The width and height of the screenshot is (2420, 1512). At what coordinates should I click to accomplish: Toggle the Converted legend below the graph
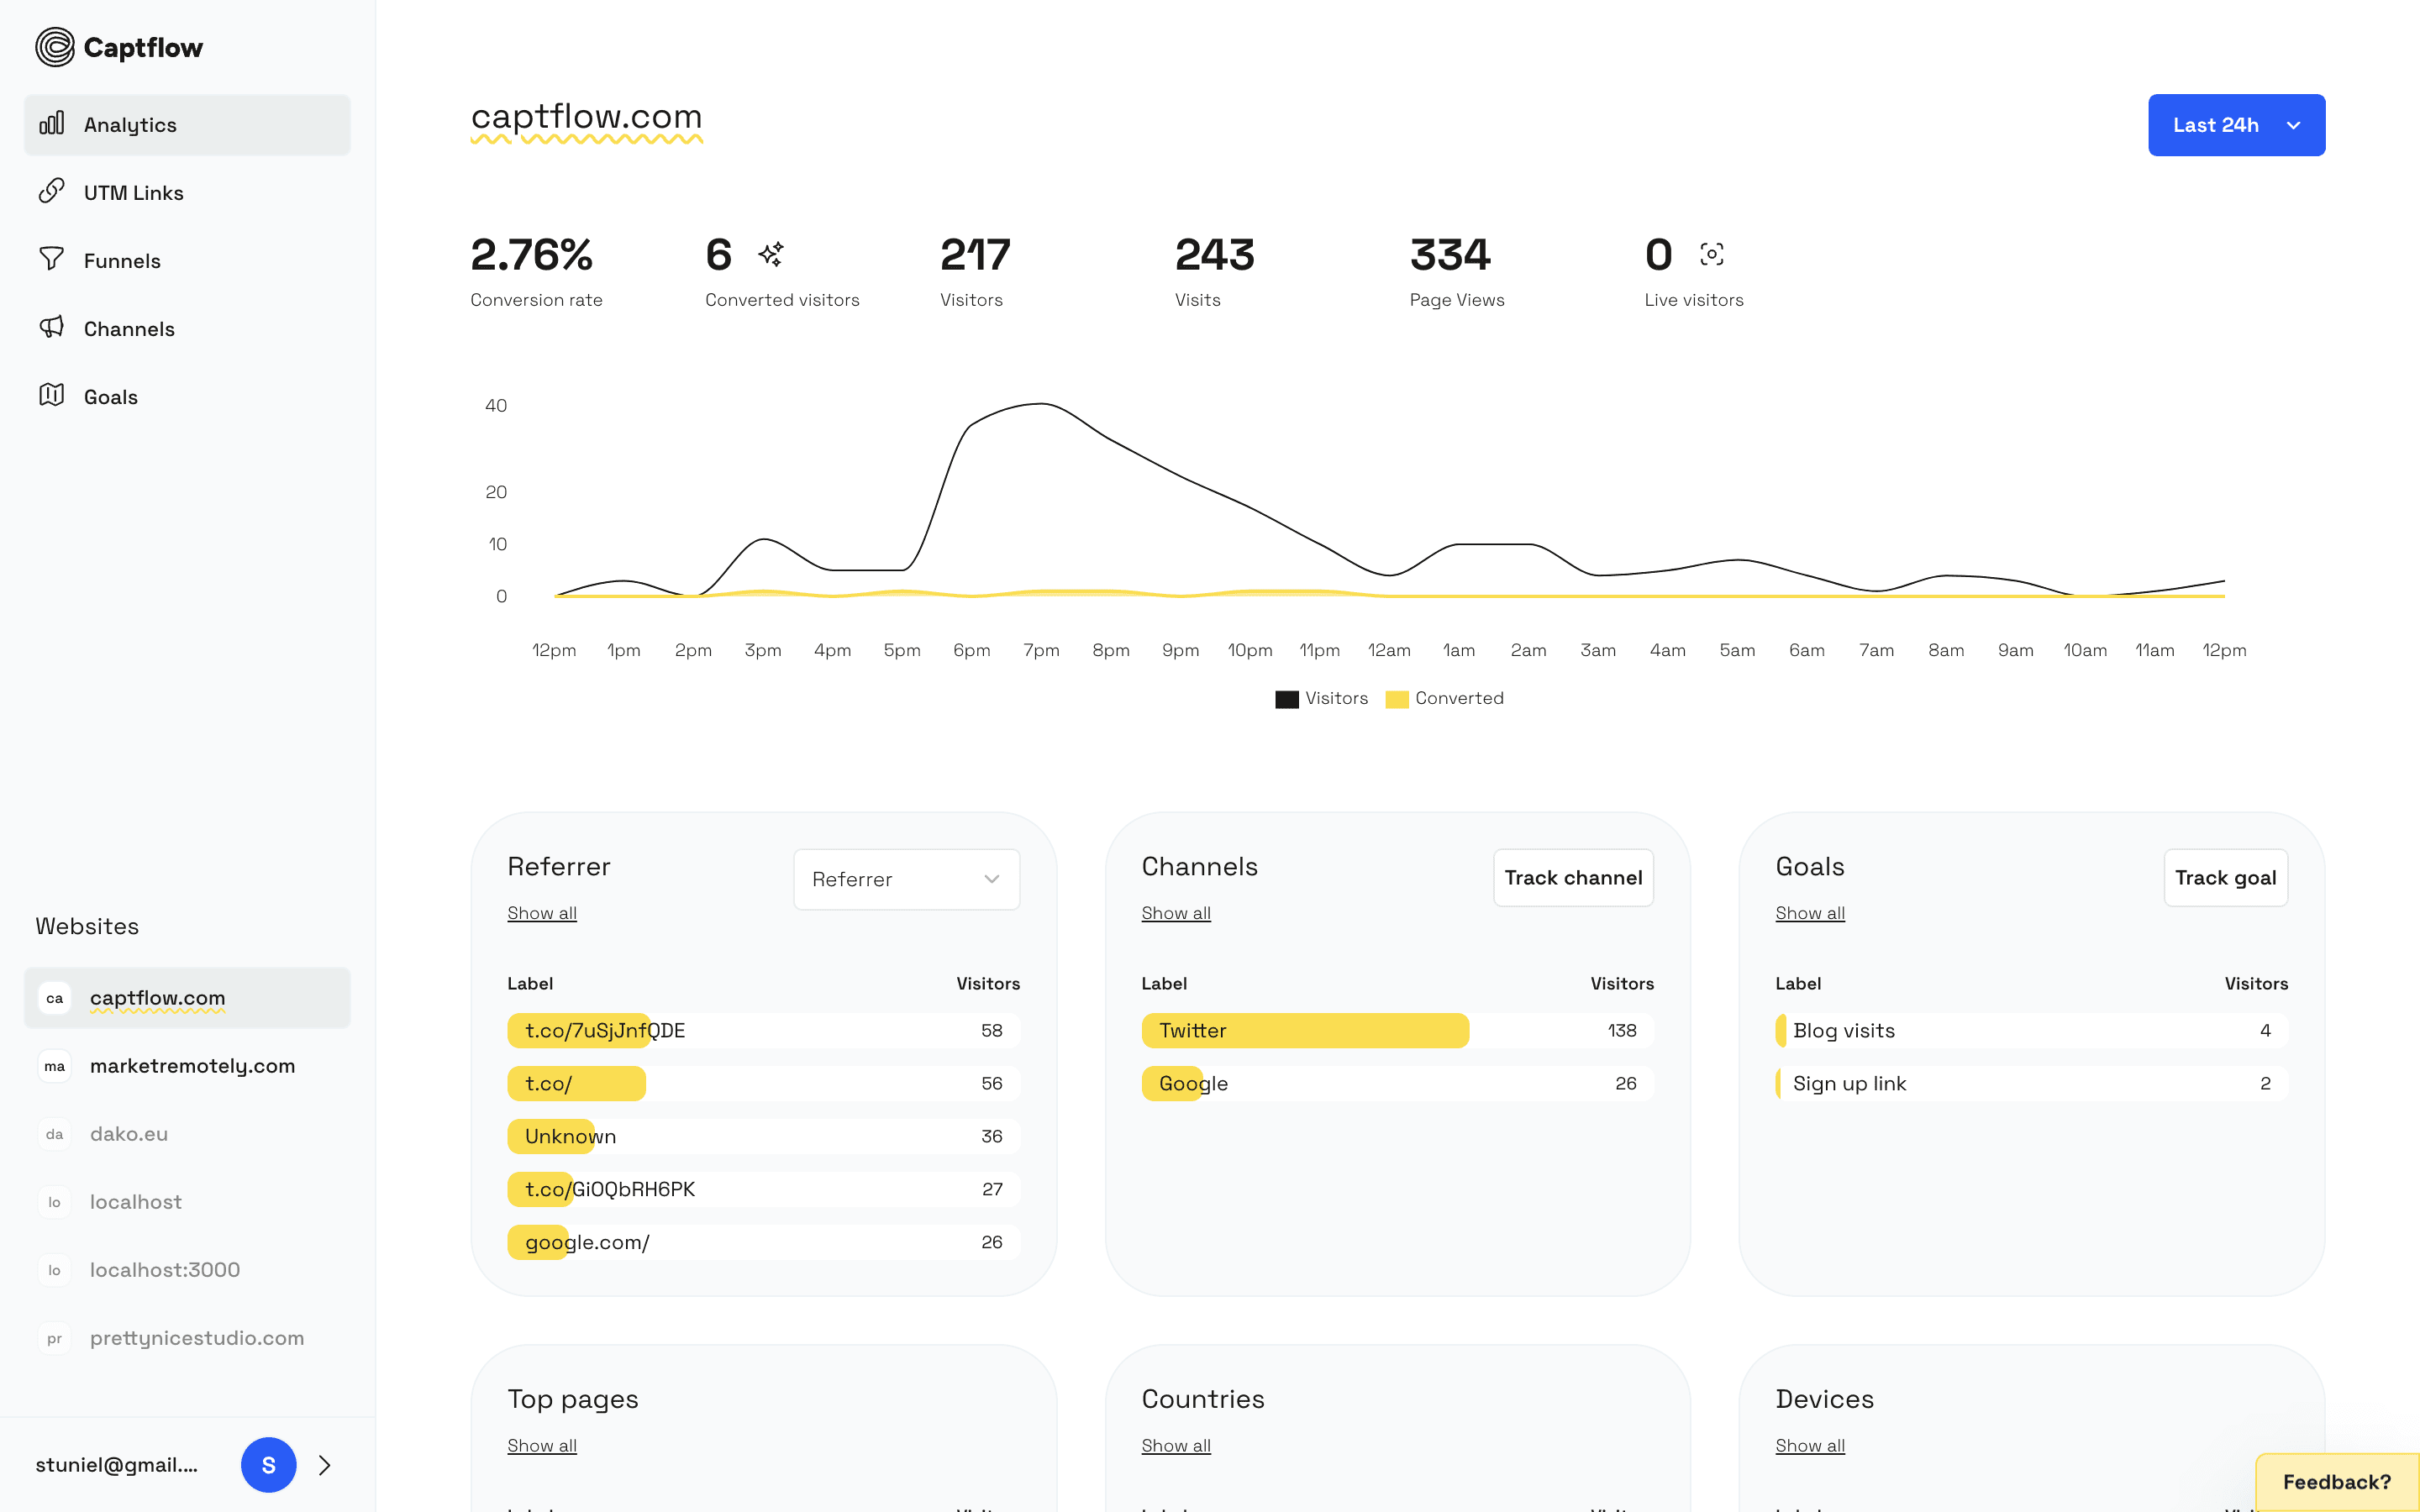point(1444,698)
